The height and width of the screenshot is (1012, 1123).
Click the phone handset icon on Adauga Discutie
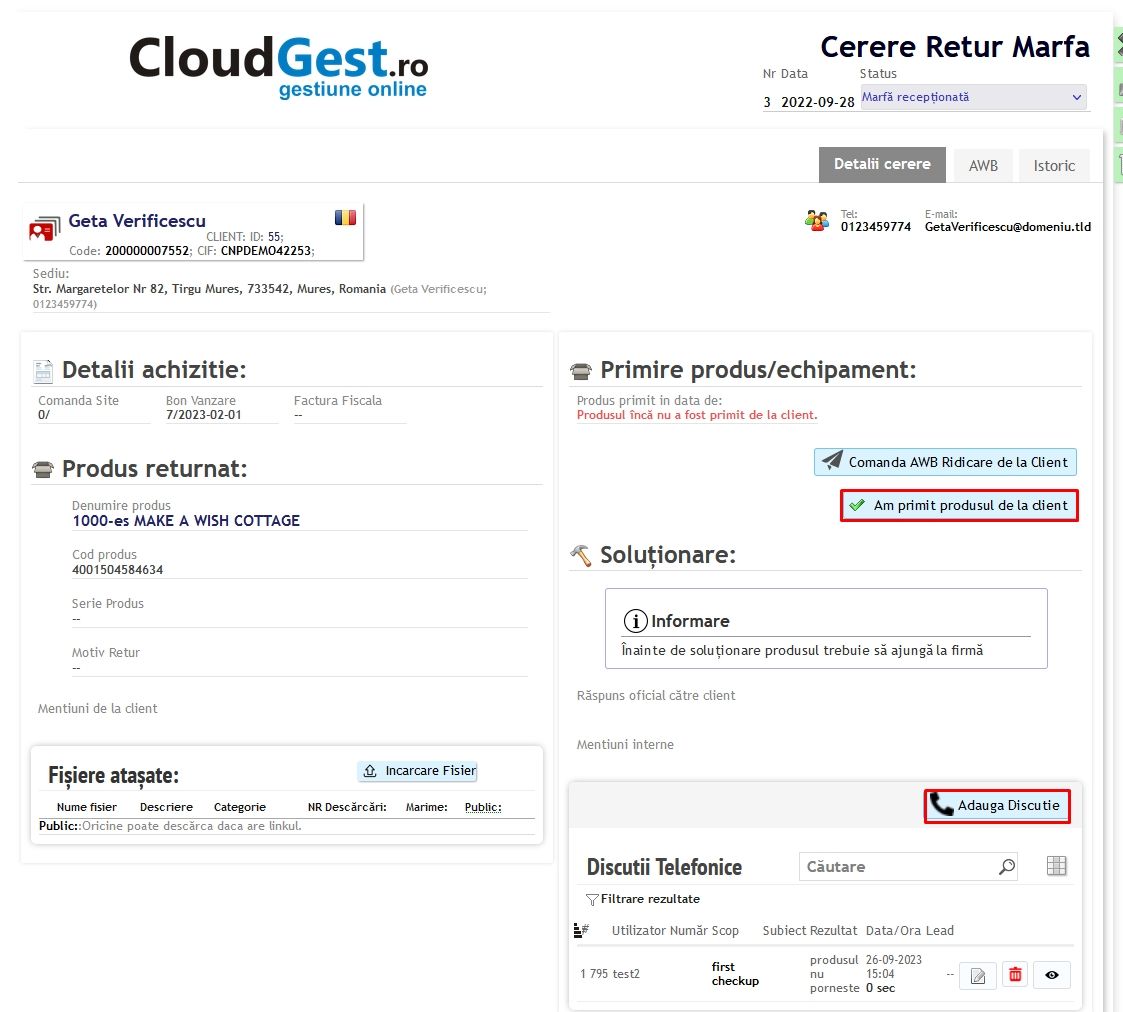[941, 805]
